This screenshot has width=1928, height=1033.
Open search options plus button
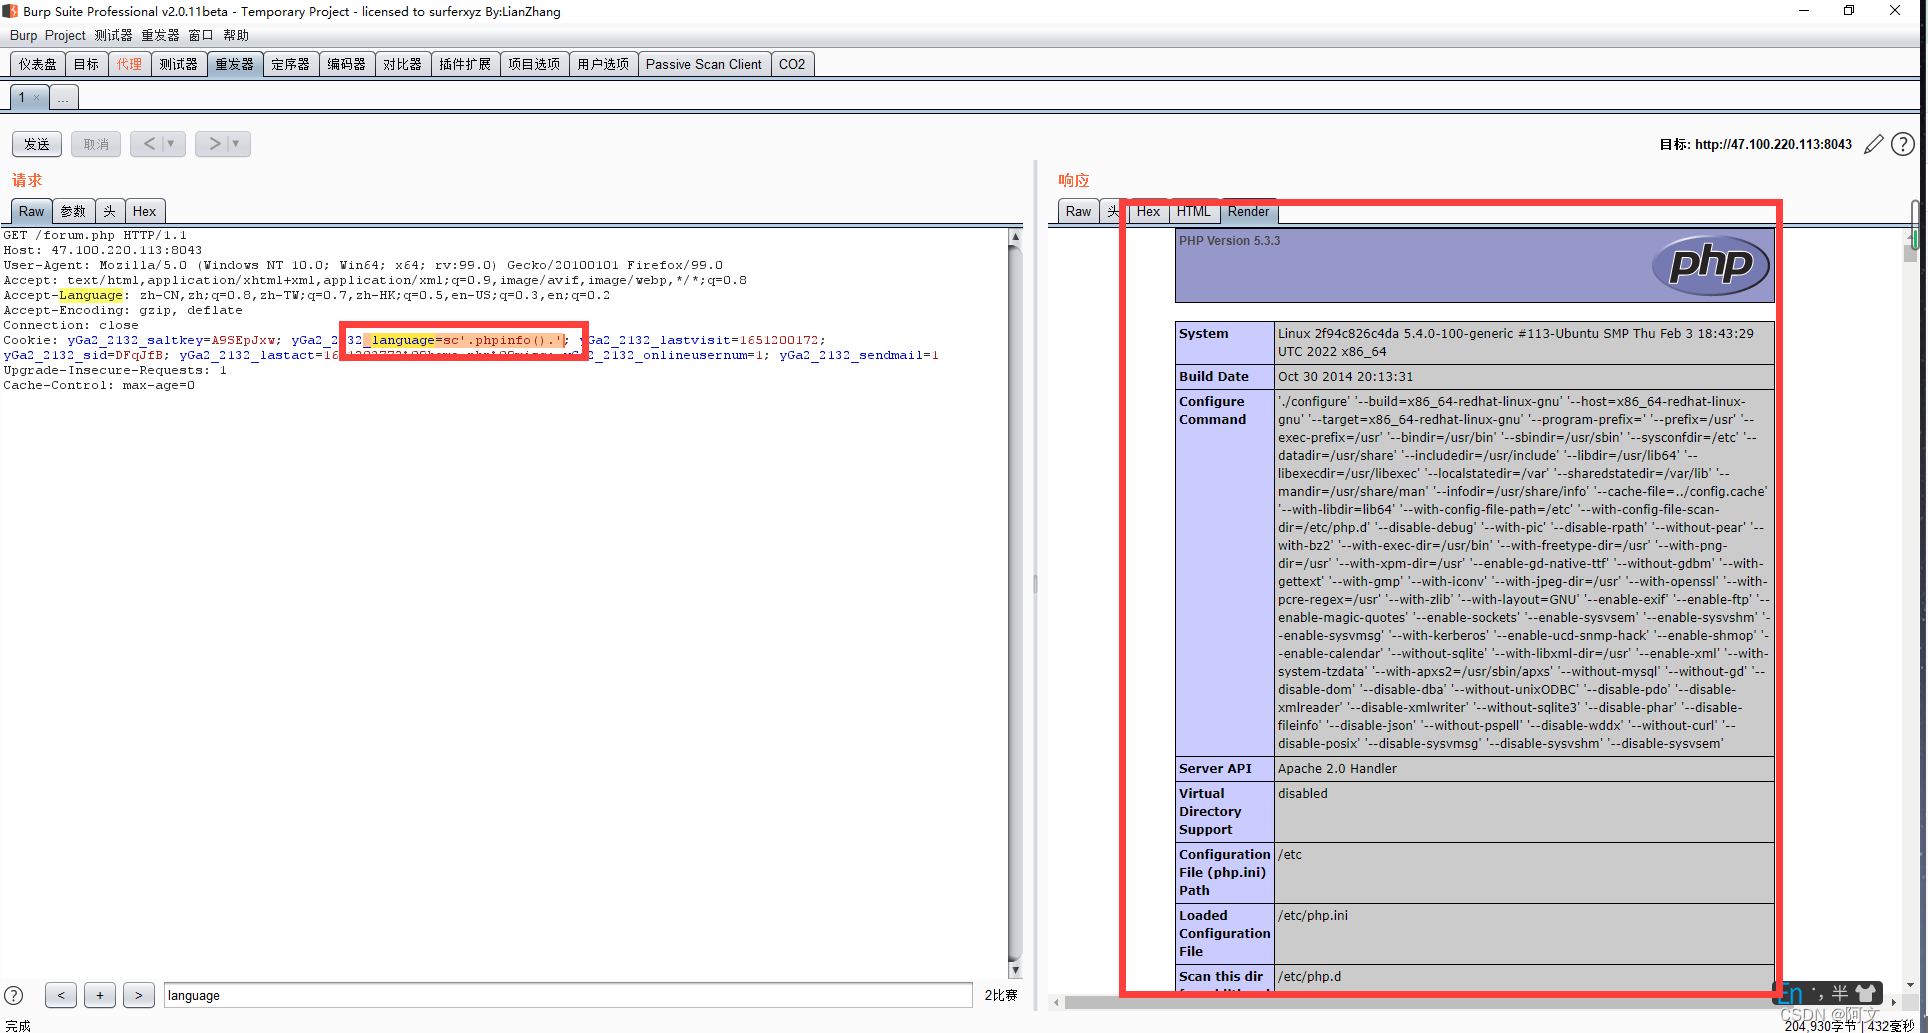(100, 995)
